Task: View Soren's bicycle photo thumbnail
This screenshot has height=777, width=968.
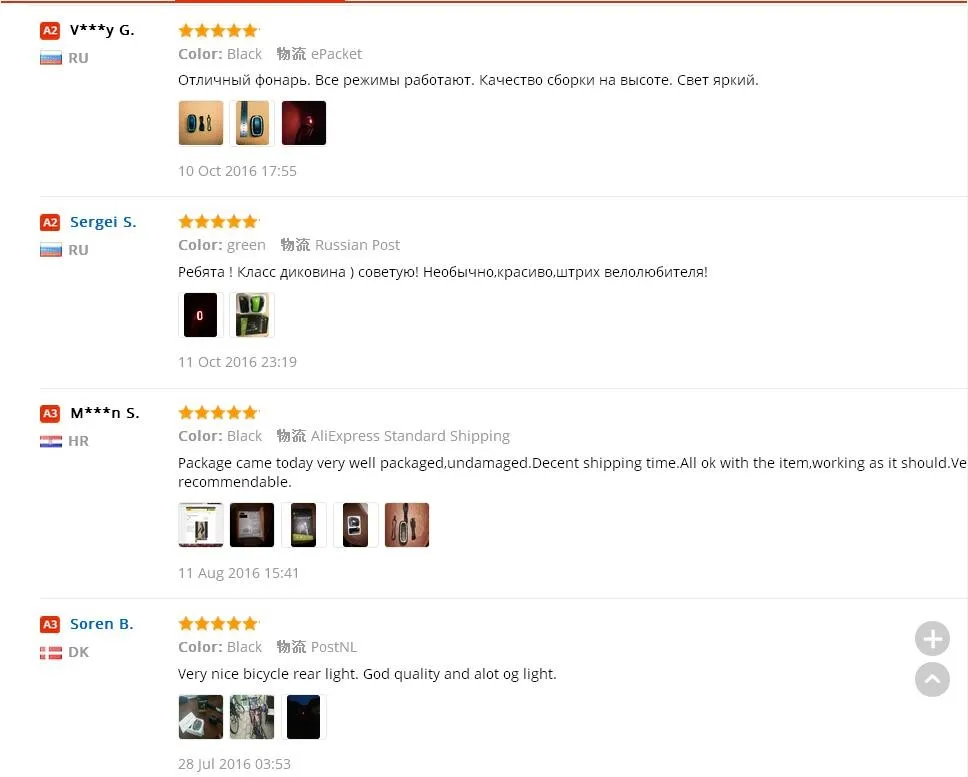Action: [x=252, y=717]
